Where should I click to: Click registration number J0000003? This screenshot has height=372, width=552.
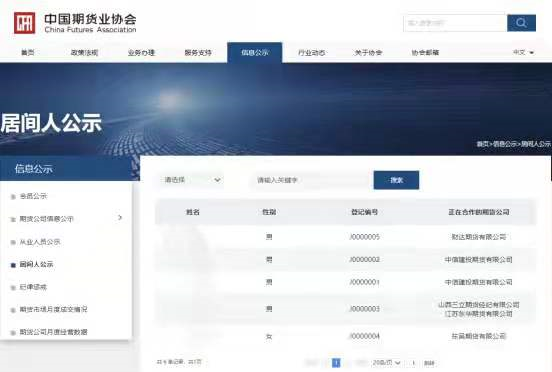click(x=365, y=309)
